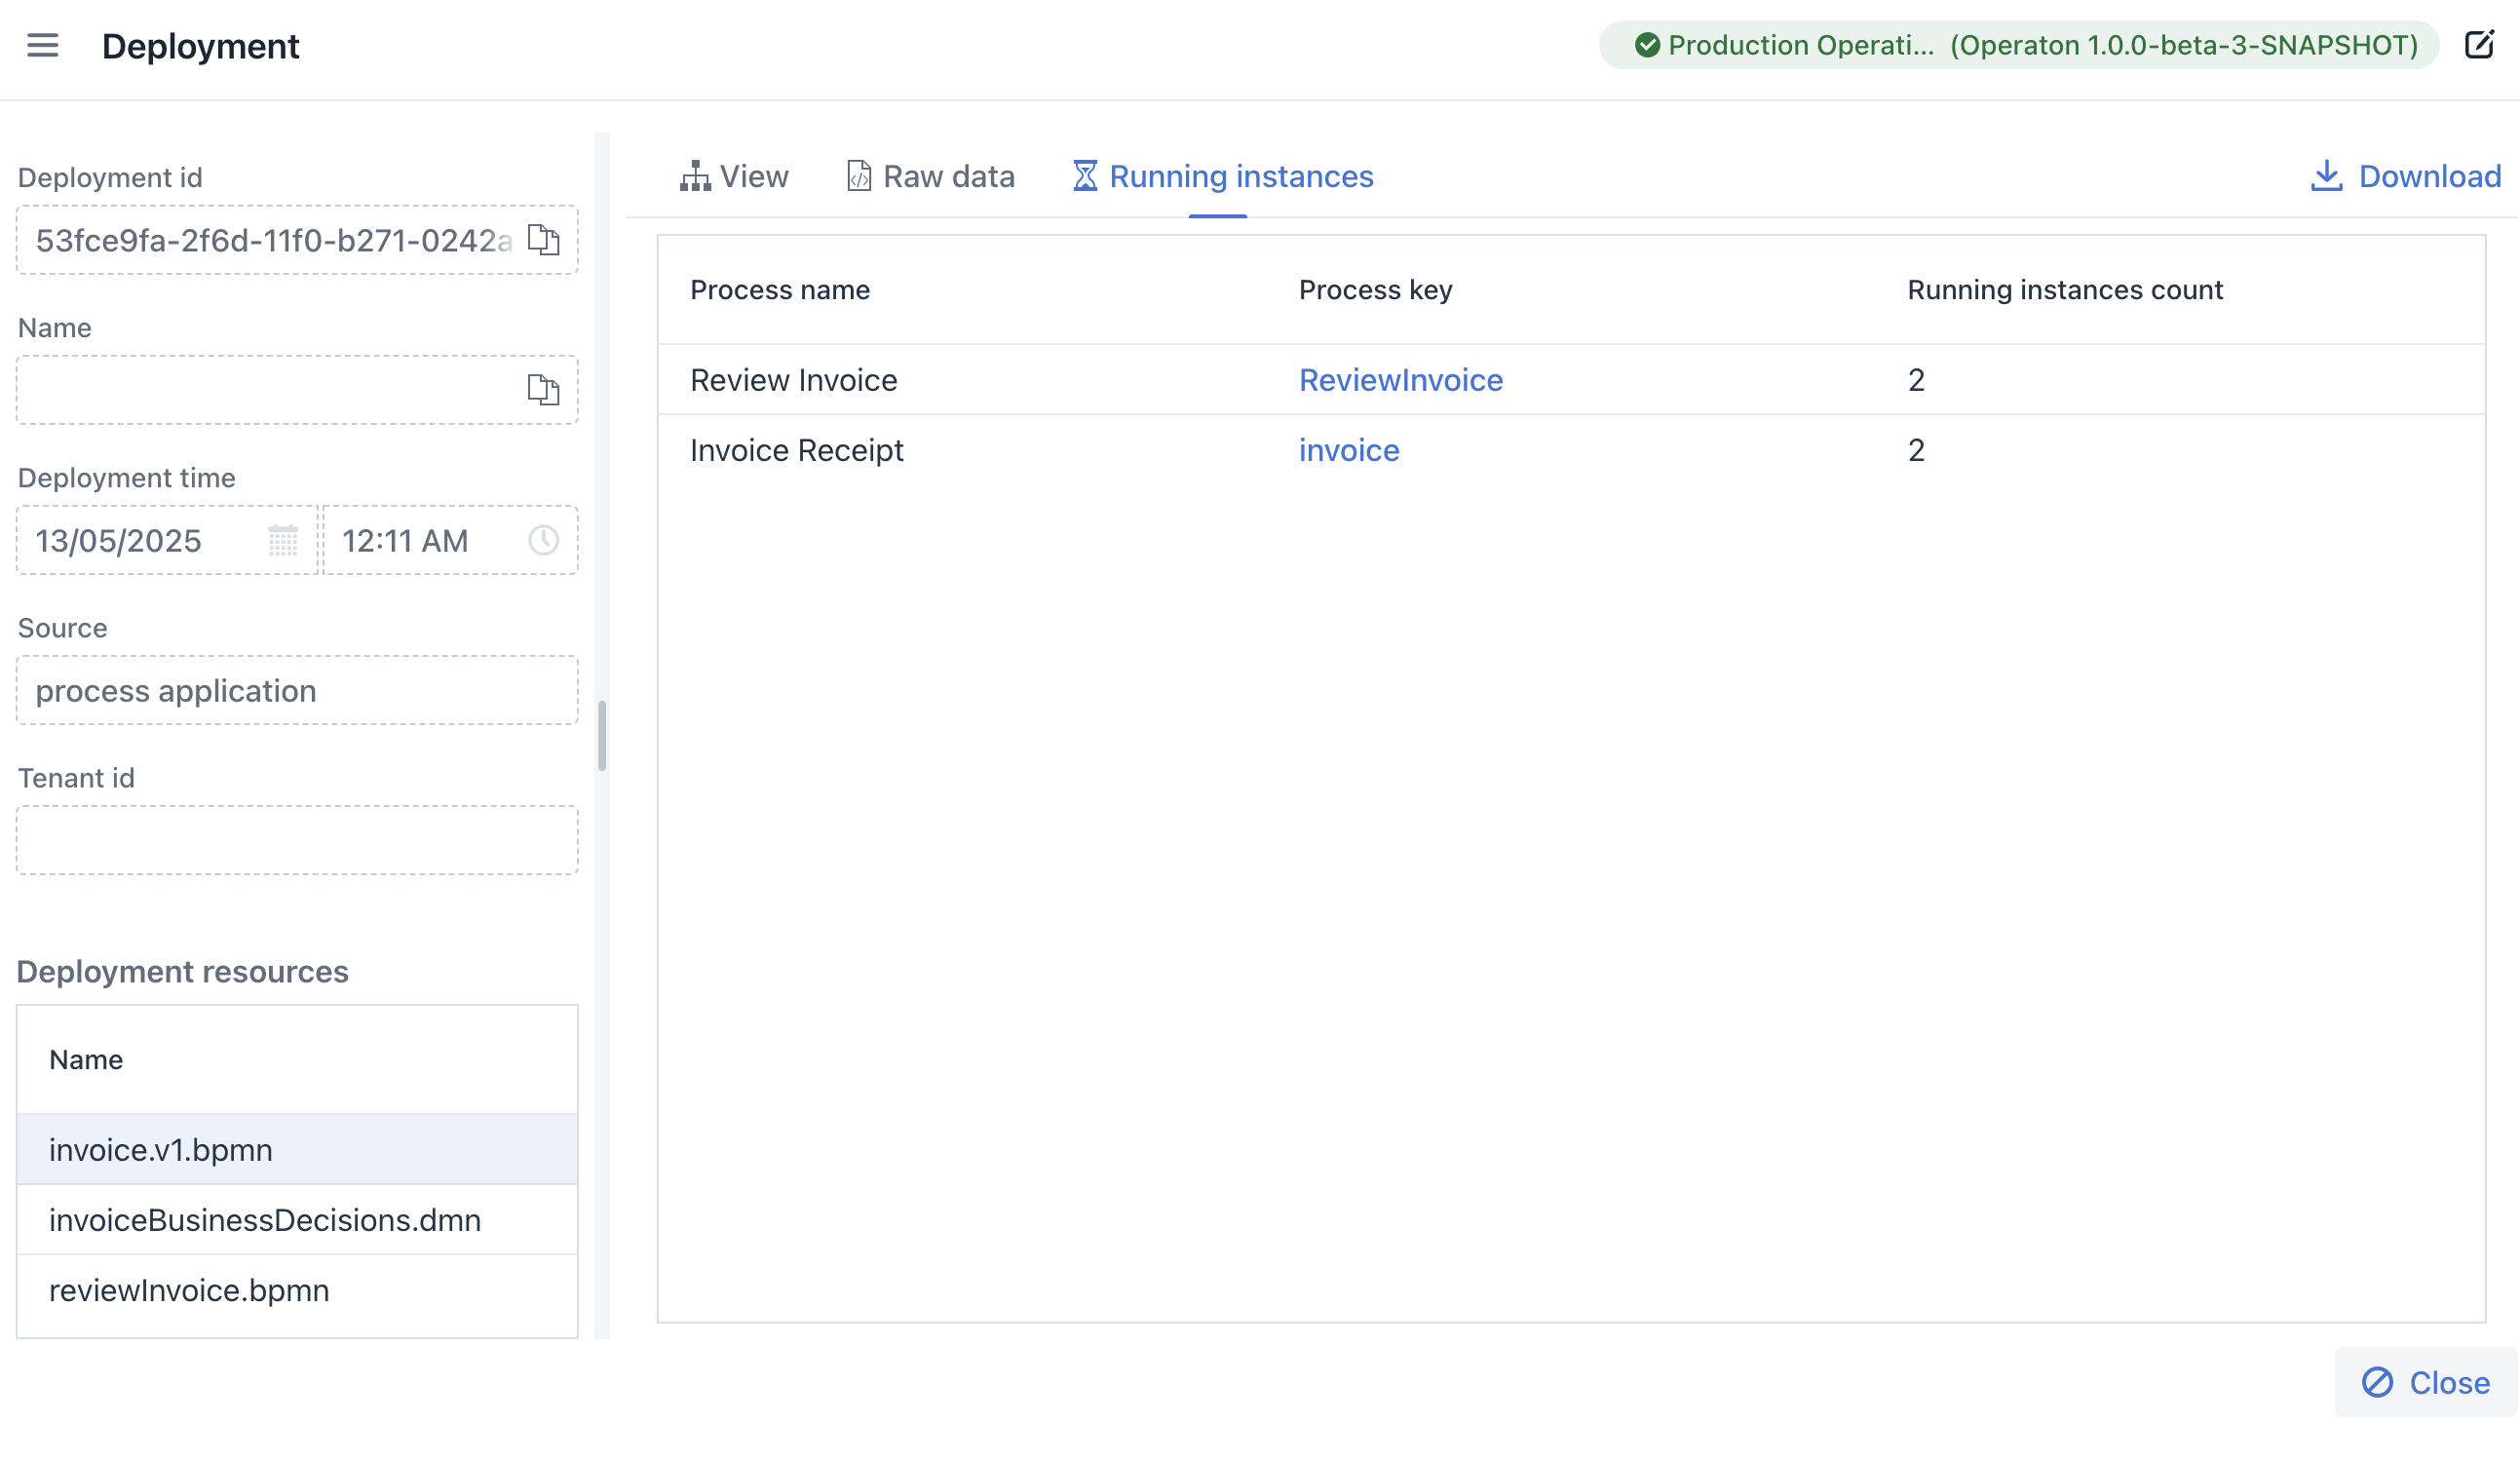
Task: Open the calendar picker for deployment date
Action: click(x=283, y=541)
